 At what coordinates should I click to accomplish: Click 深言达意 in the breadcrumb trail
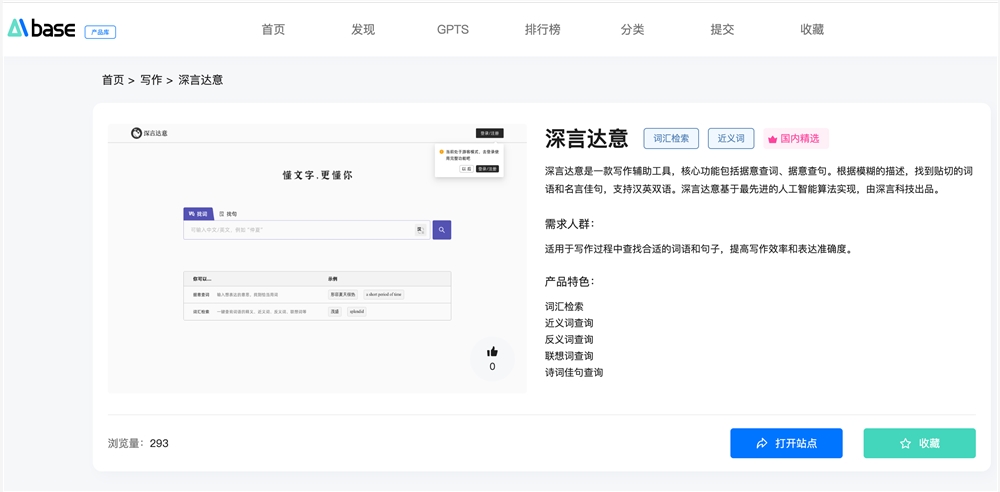(x=200, y=80)
